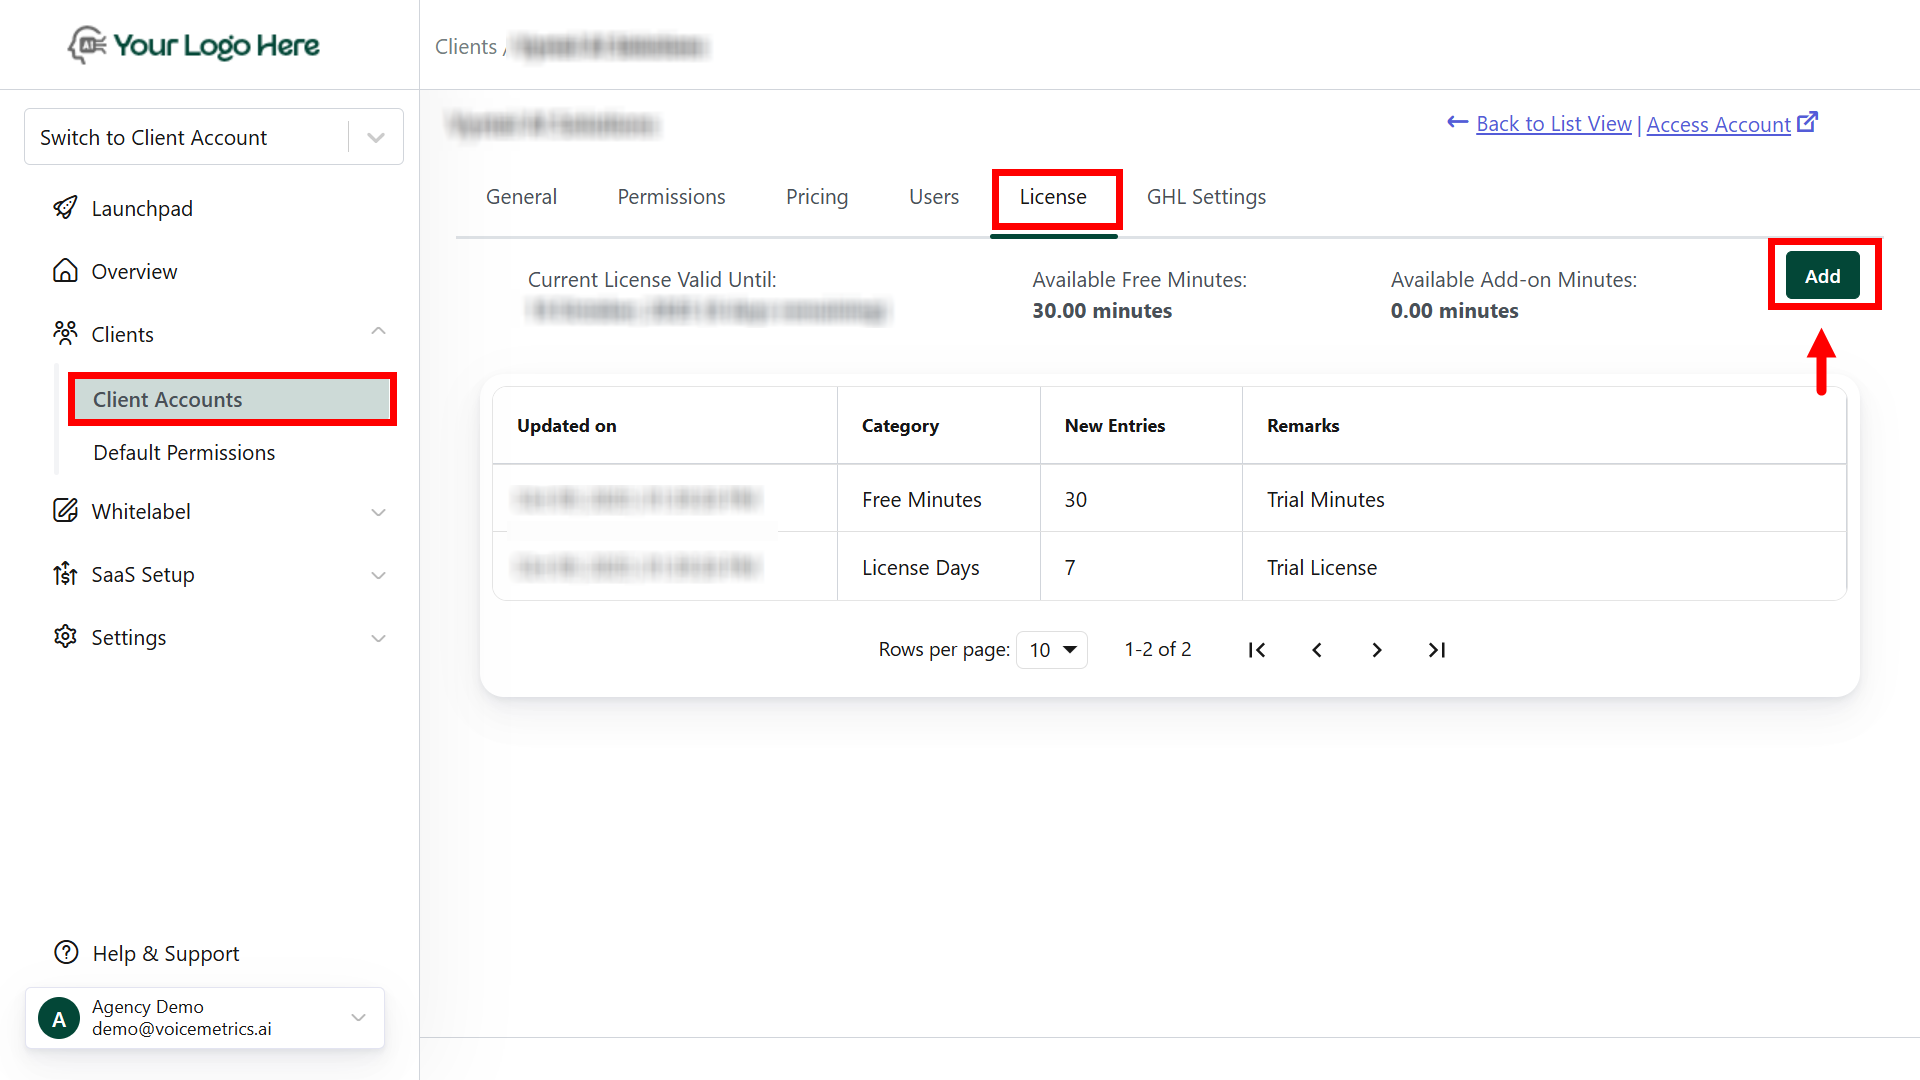
Task: Expand the Whitelabel menu chevron
Action: point(378,512)
